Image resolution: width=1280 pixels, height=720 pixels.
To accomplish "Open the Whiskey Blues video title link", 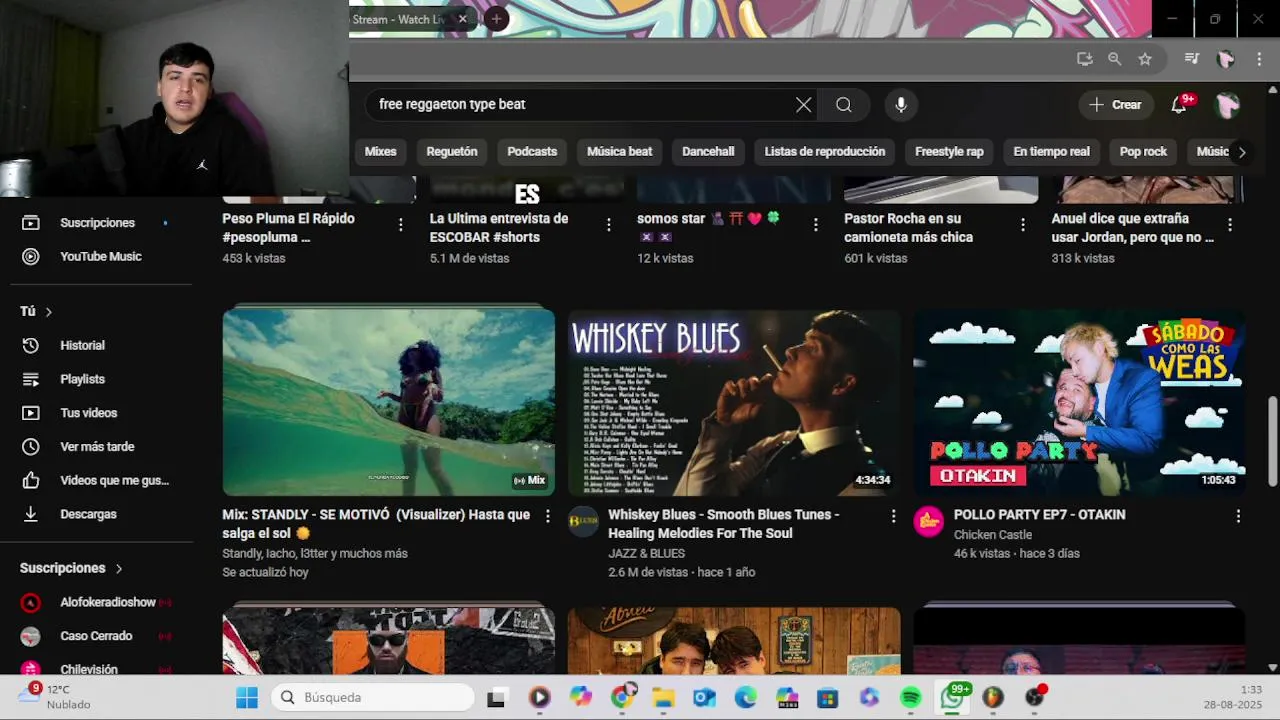I will point(723,524).
